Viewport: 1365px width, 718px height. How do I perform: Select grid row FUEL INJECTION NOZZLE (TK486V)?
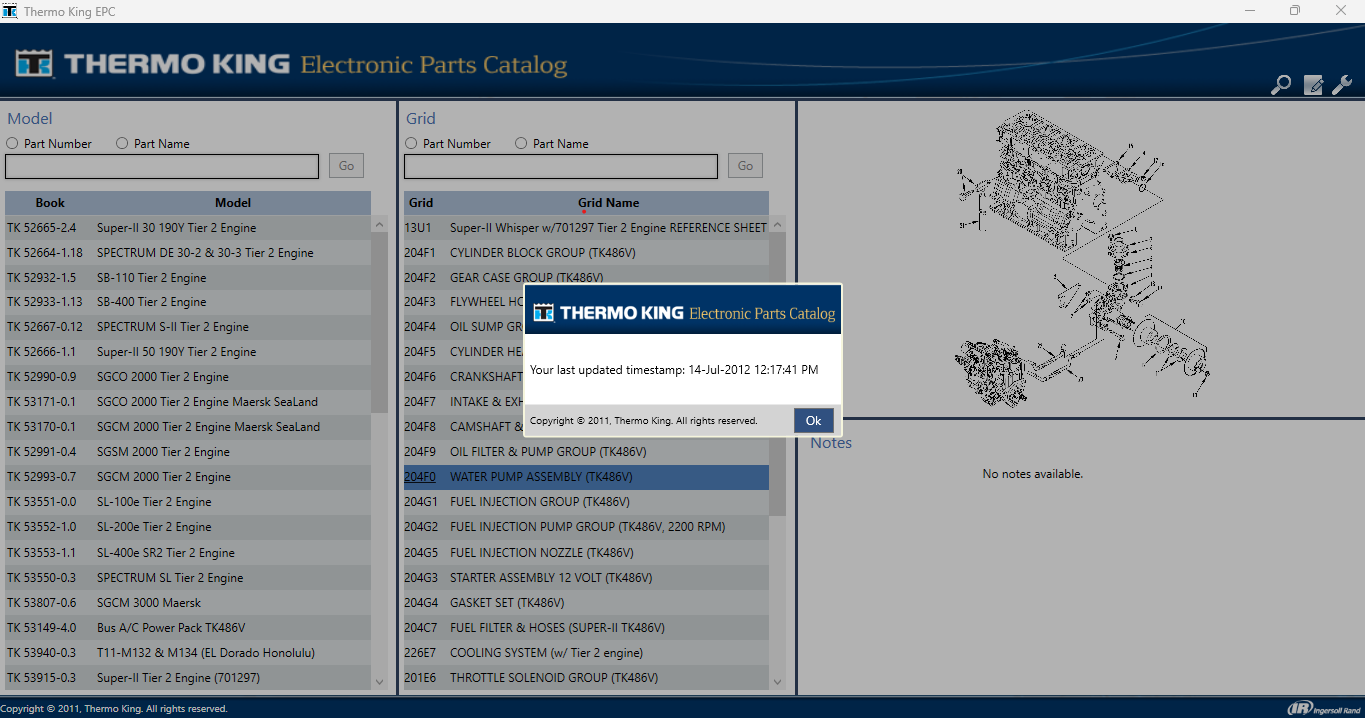pyautogui.click(x=586, y=553)
